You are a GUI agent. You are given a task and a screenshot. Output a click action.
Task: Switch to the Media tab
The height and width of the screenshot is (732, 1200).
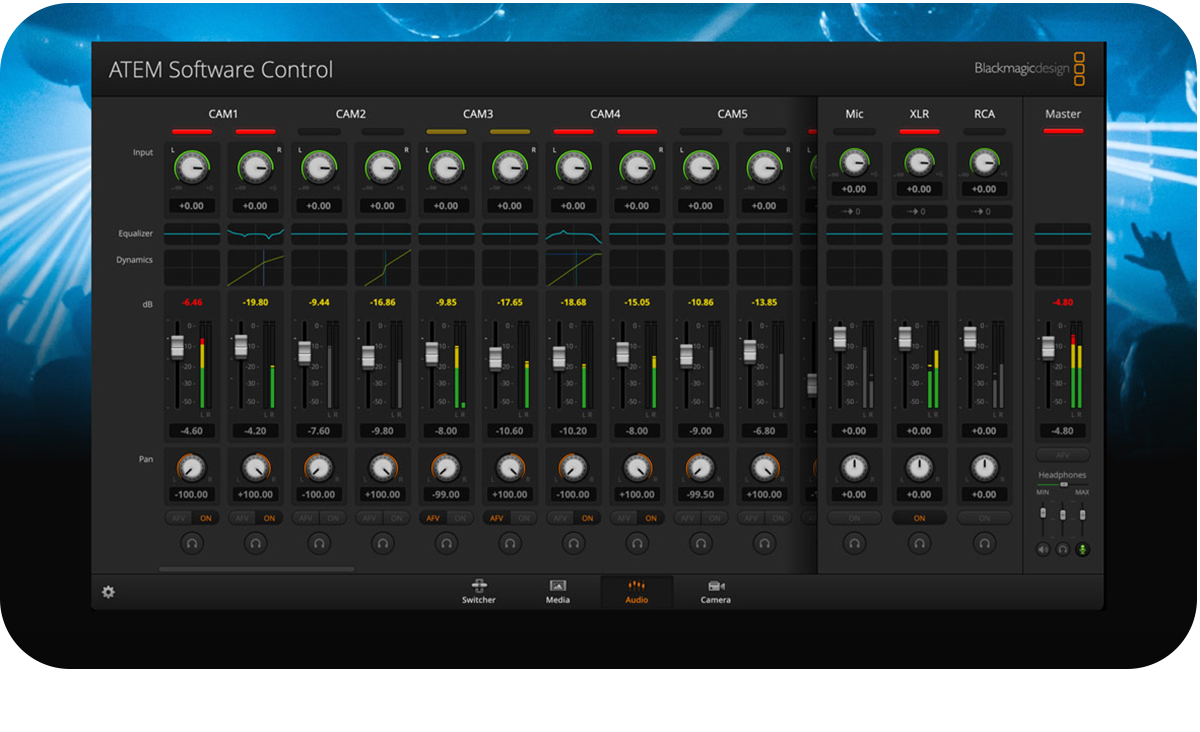558,592
